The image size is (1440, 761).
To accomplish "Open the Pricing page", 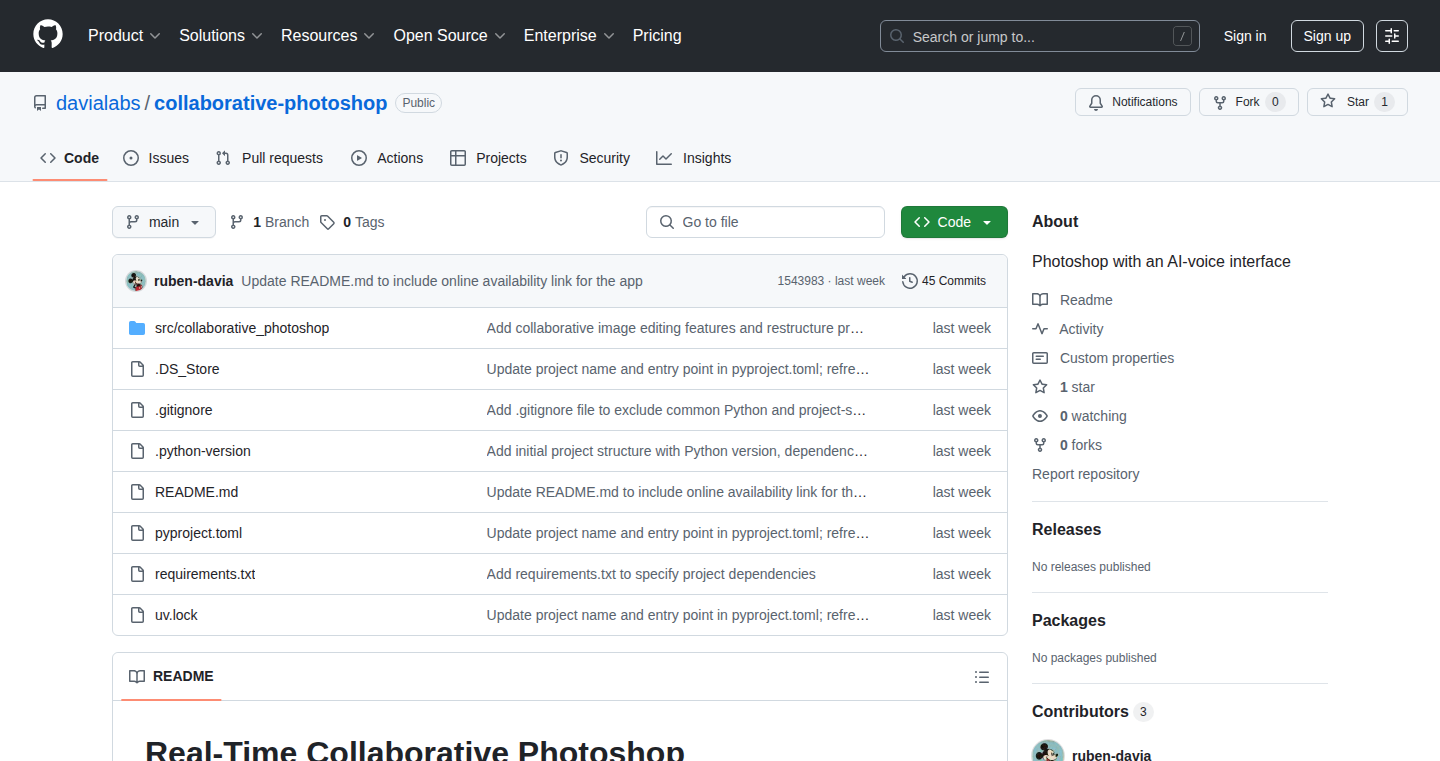I will pos(657,36).
